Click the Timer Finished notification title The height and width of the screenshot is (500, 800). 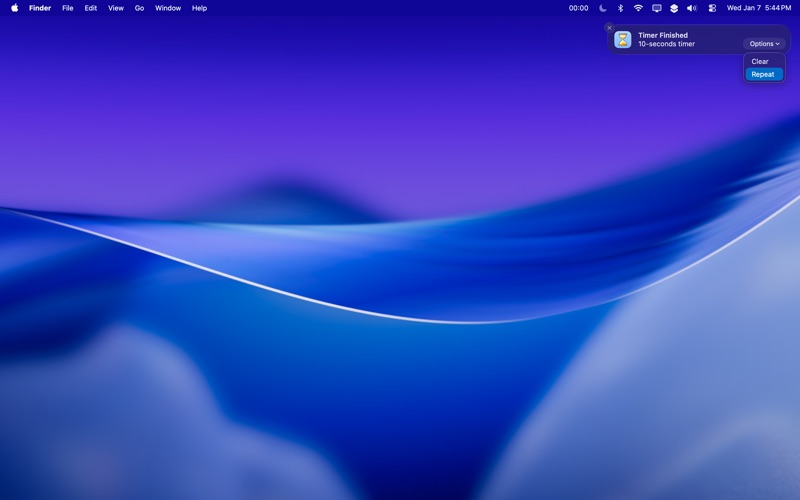663,35
